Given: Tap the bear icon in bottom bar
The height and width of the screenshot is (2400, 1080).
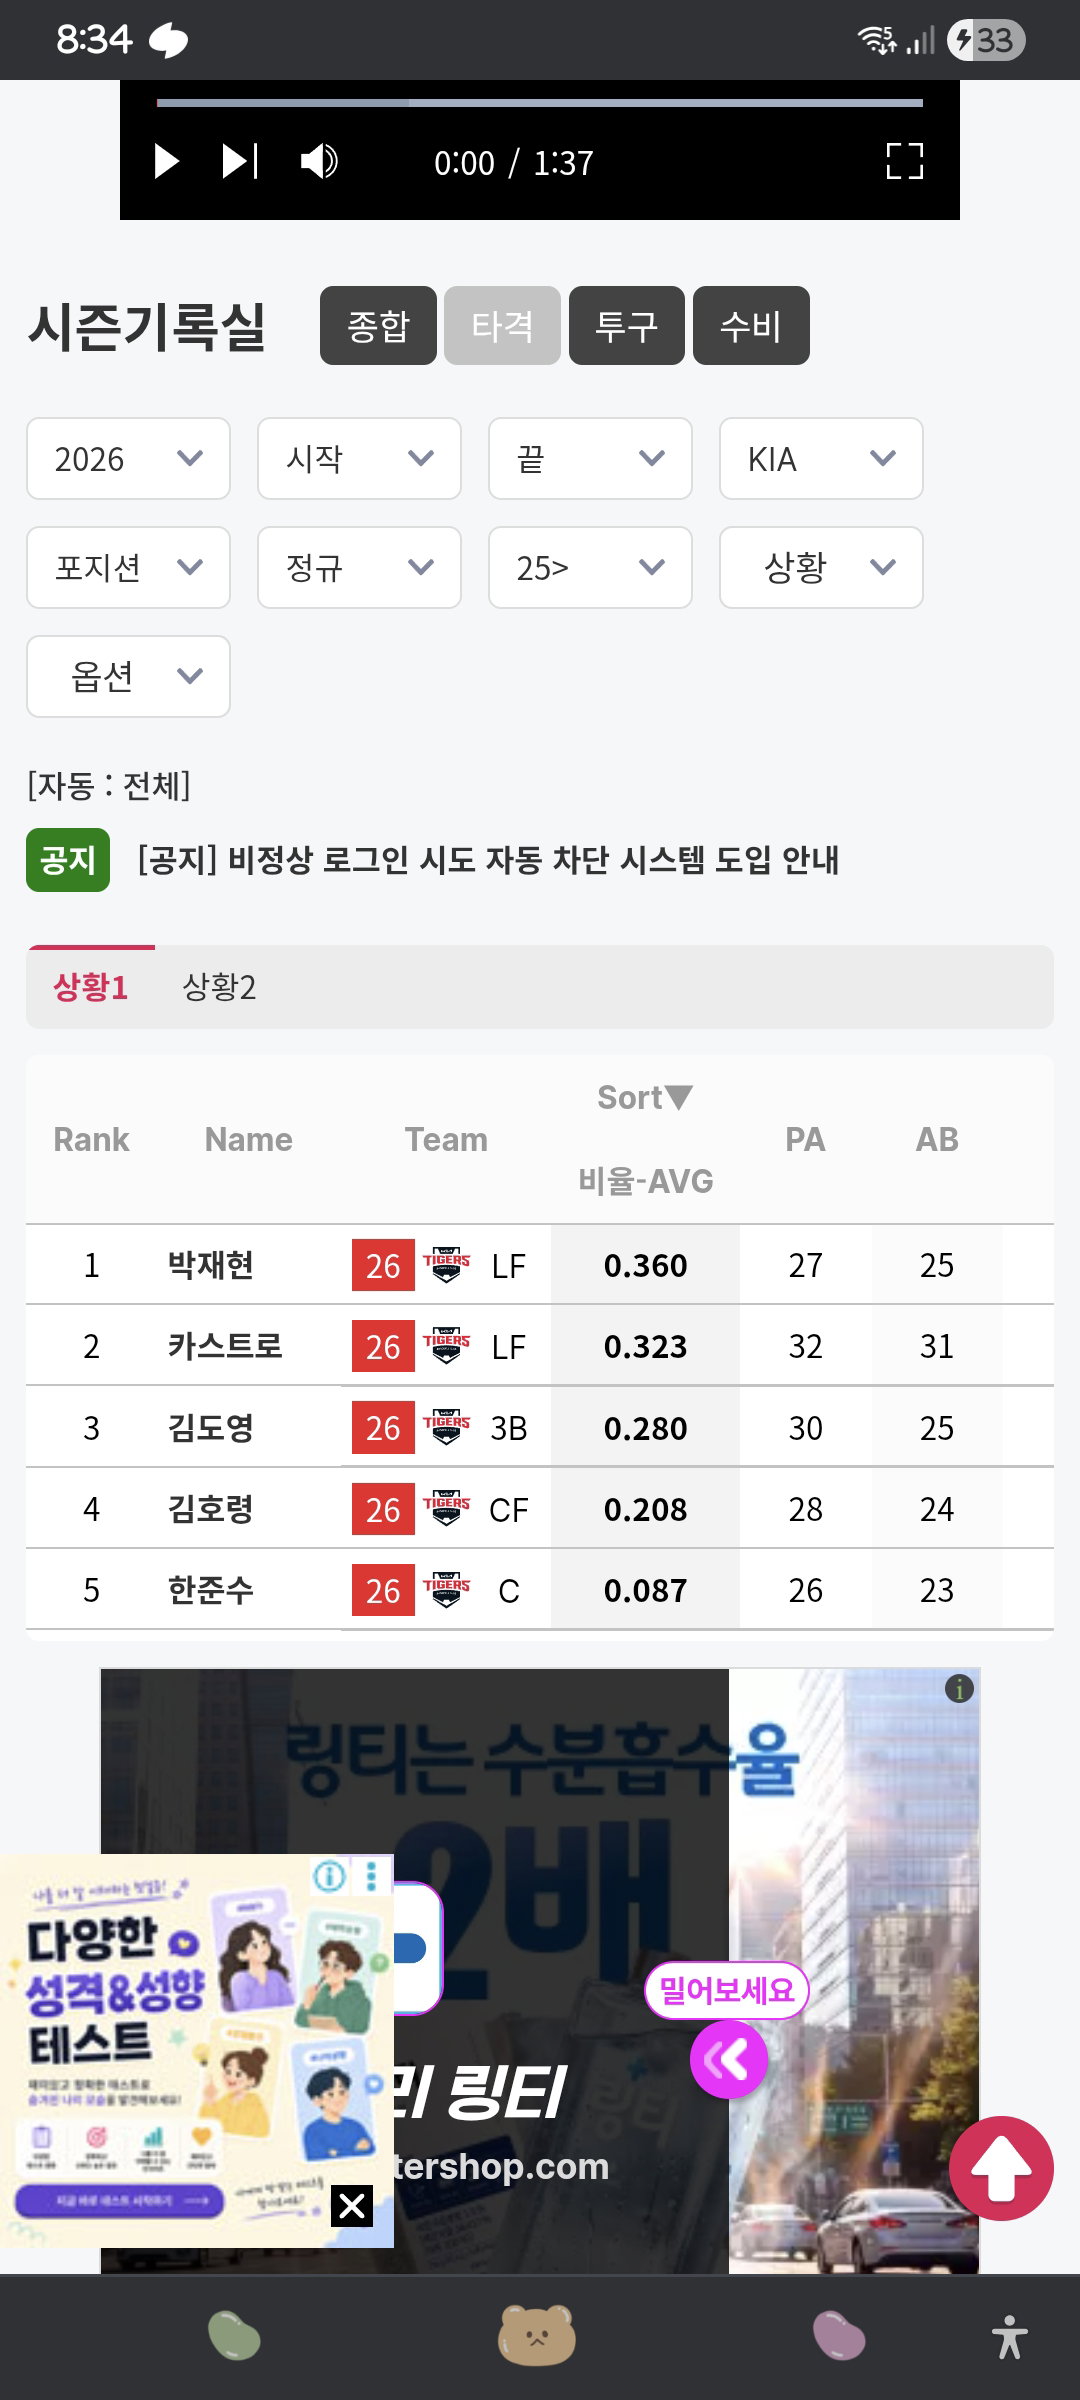Looking at the screenshot, I should (x=537, y=2336).
